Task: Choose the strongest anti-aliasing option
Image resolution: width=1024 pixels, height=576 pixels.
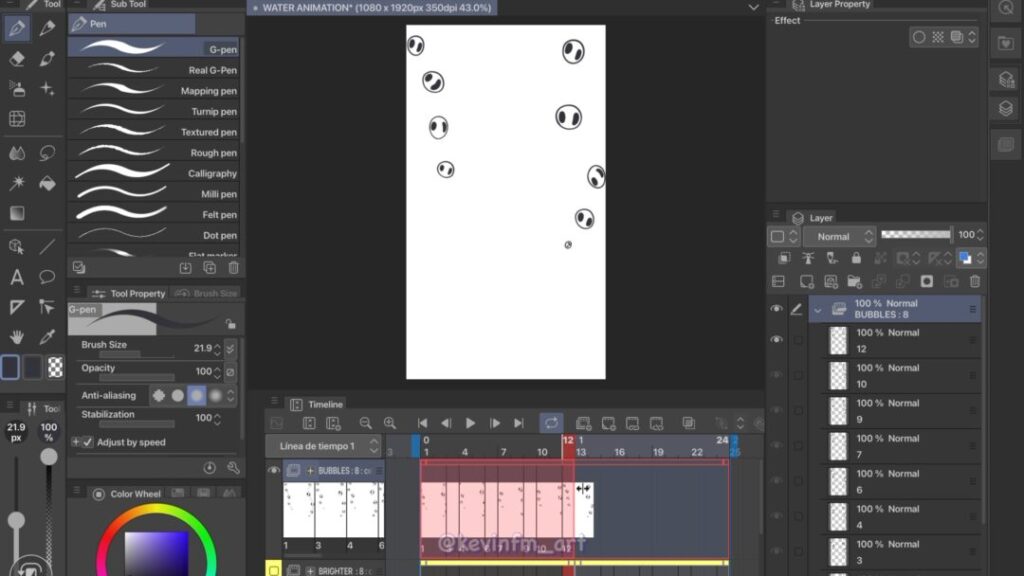Action: pos(216,395)
